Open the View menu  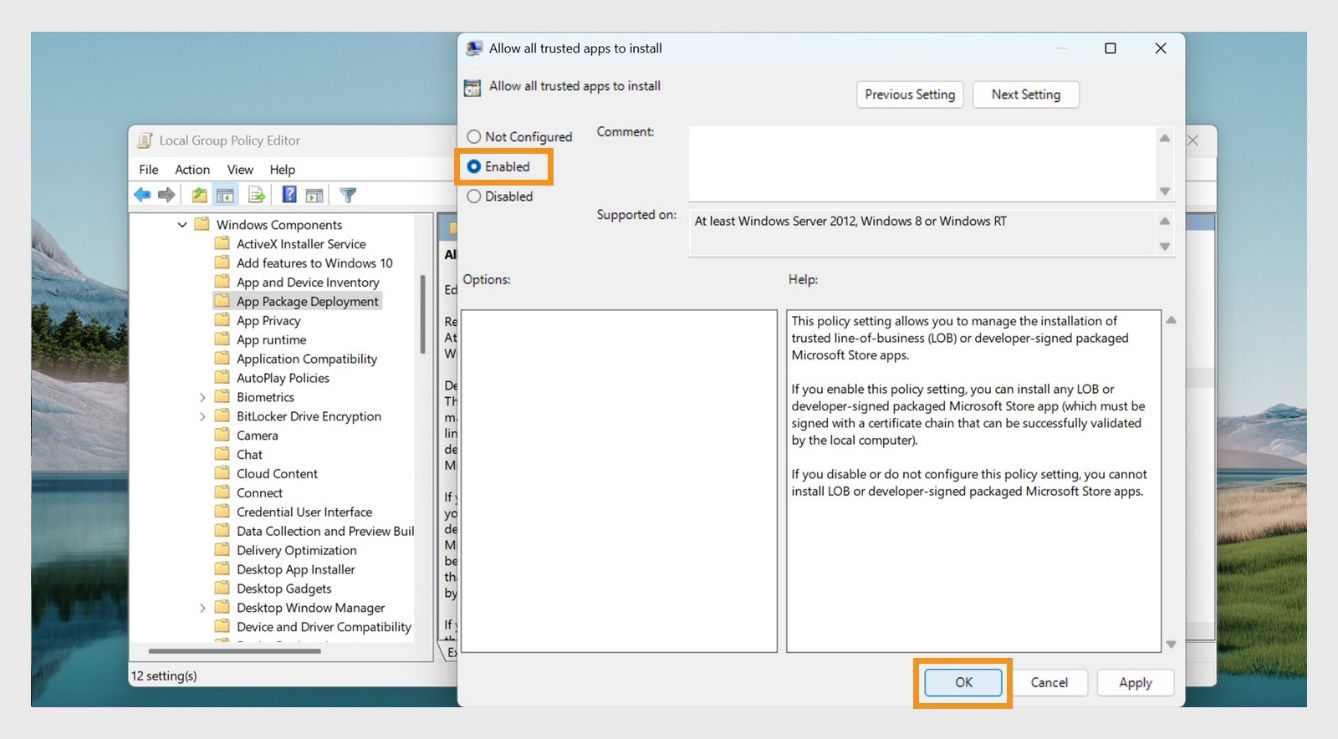pos(240,170)
